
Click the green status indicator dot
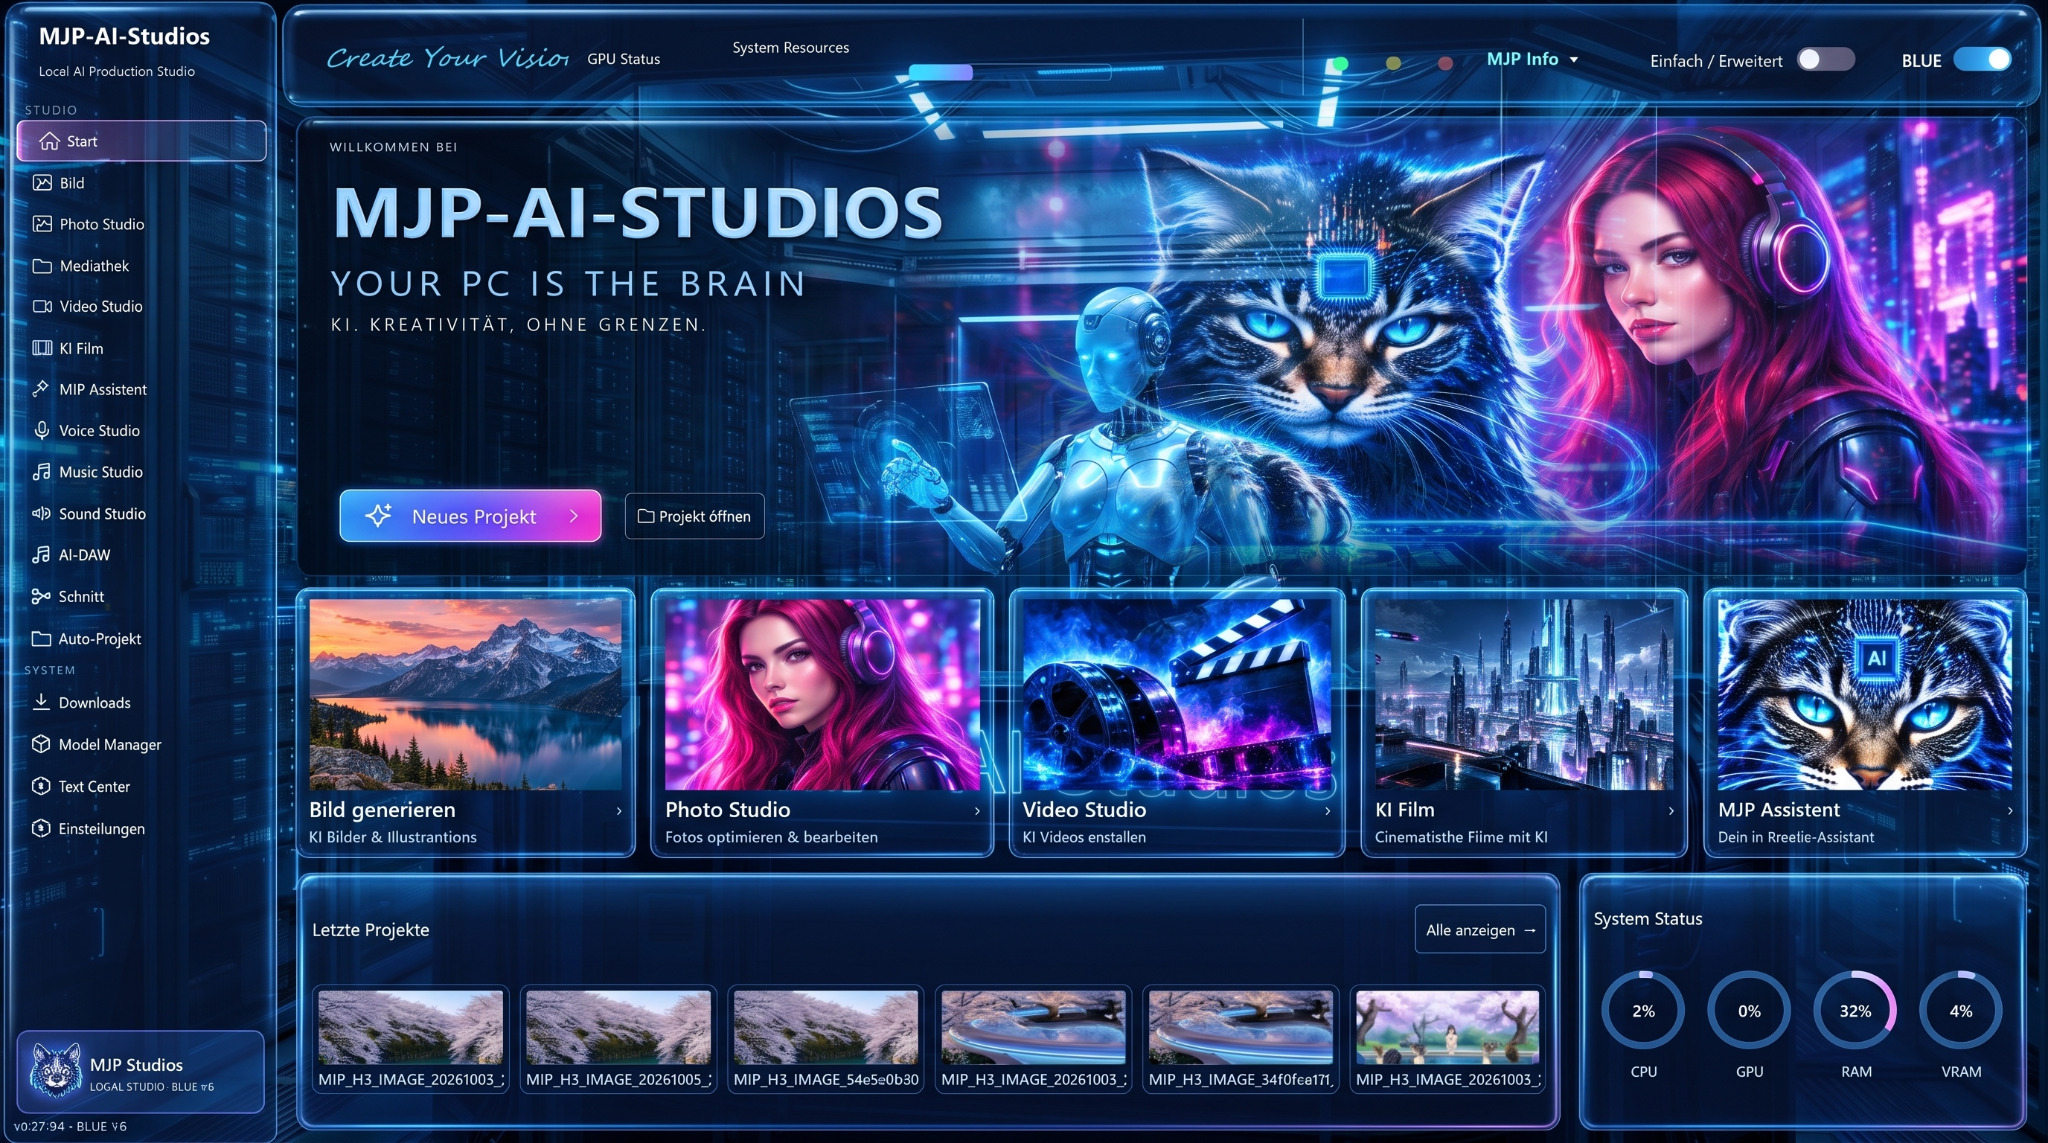(x=1341, y=63)
